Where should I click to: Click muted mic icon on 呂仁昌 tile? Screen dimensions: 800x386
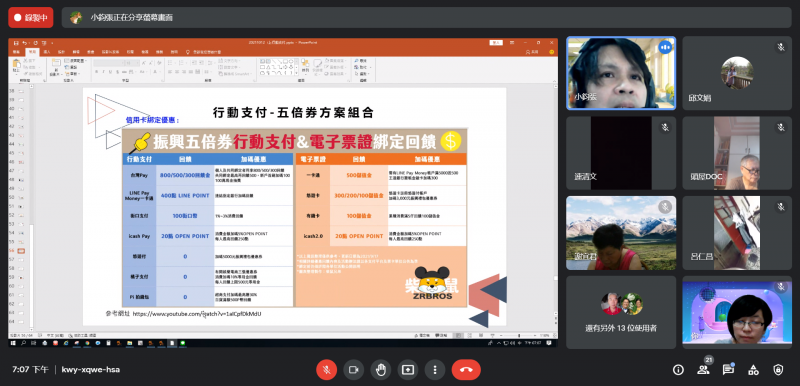point(781,207)
